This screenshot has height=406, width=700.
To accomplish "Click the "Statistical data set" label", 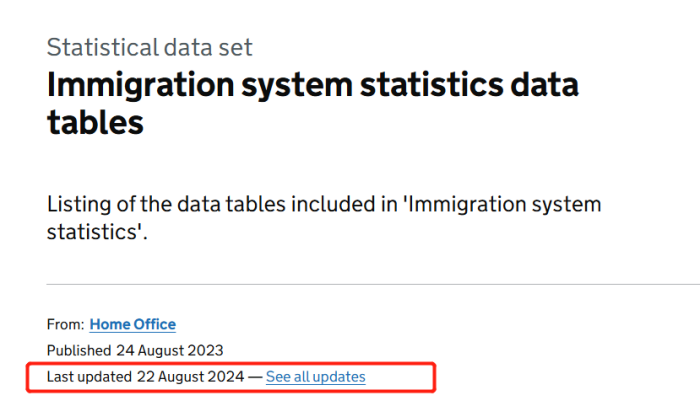I will tap(150, 47).
